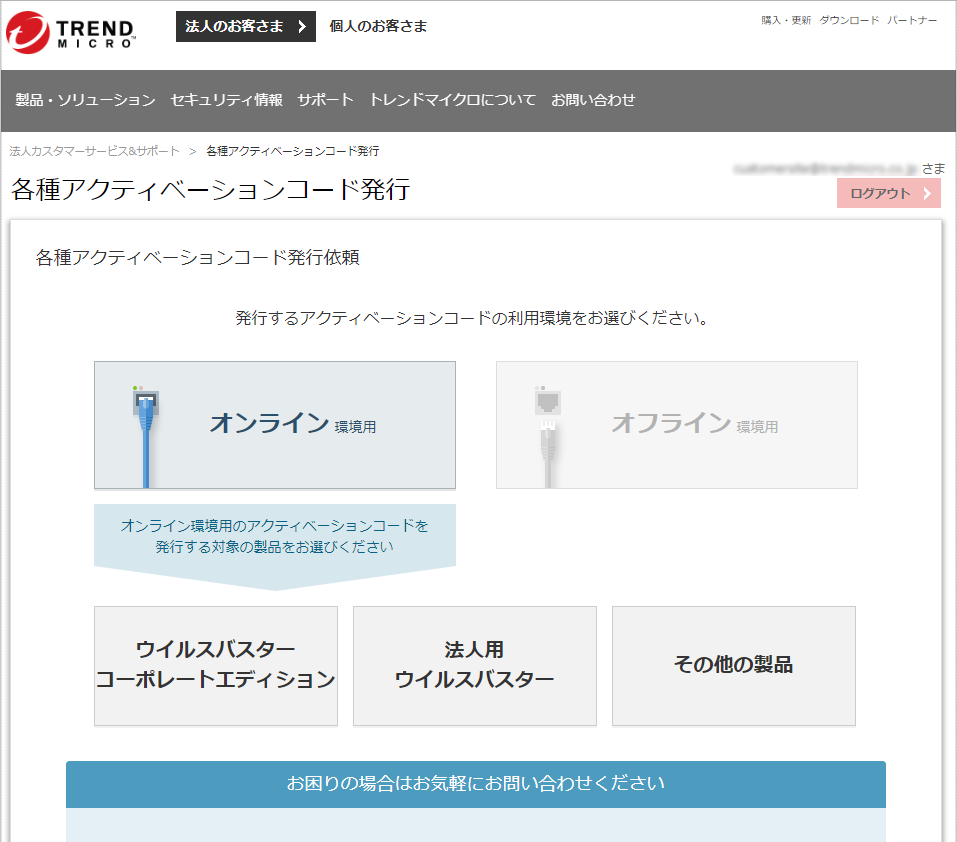
Task: Click the 購入・更新 link
Action: tap(786, 20)
